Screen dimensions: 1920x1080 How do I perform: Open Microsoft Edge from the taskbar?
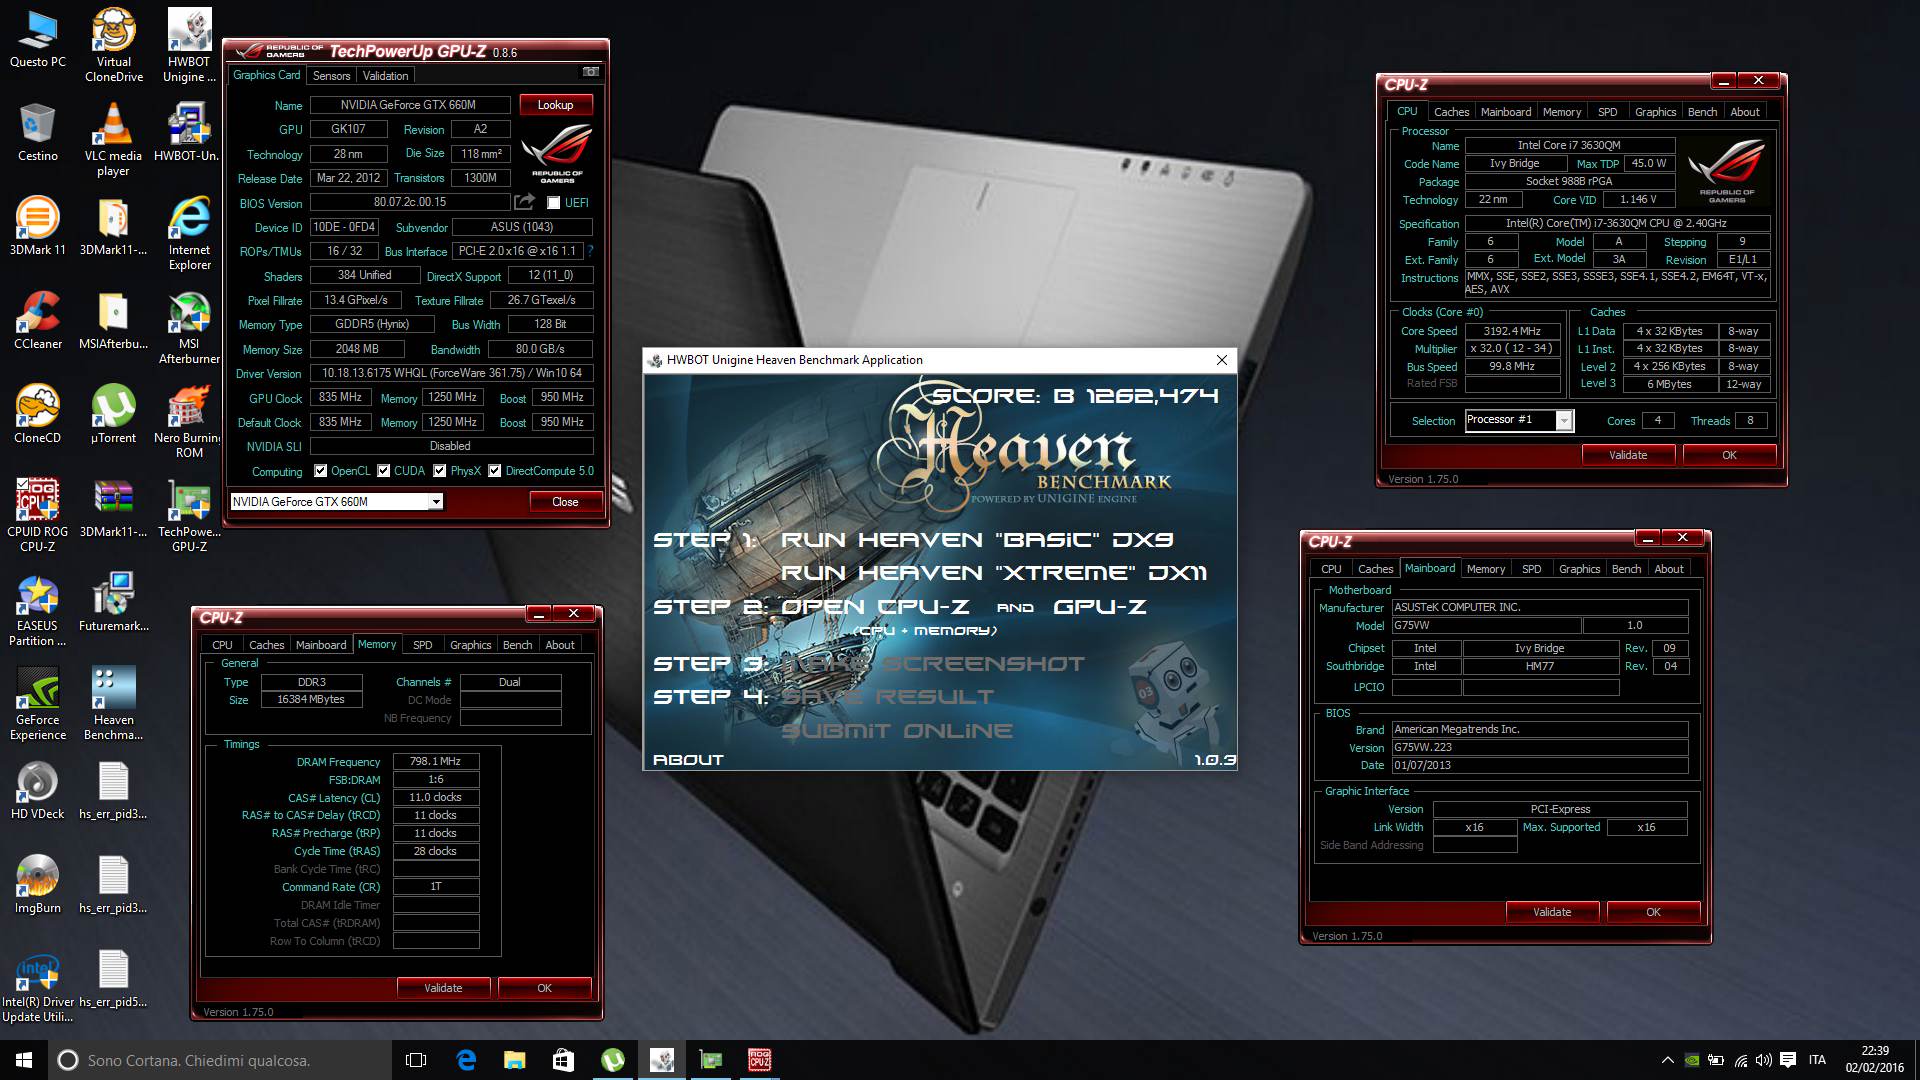[466, 1060]
